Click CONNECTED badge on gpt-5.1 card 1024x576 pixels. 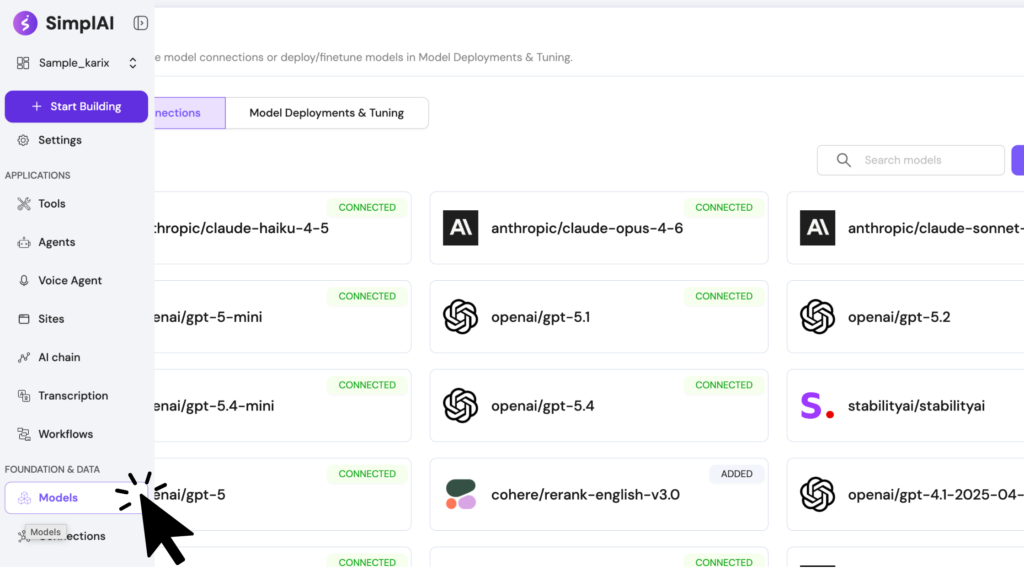724,296
